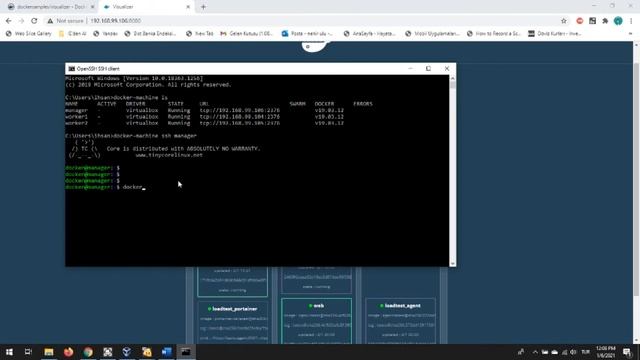
Task: Open VirtualBox from the taskbar
Action: (x=127, y=352)
